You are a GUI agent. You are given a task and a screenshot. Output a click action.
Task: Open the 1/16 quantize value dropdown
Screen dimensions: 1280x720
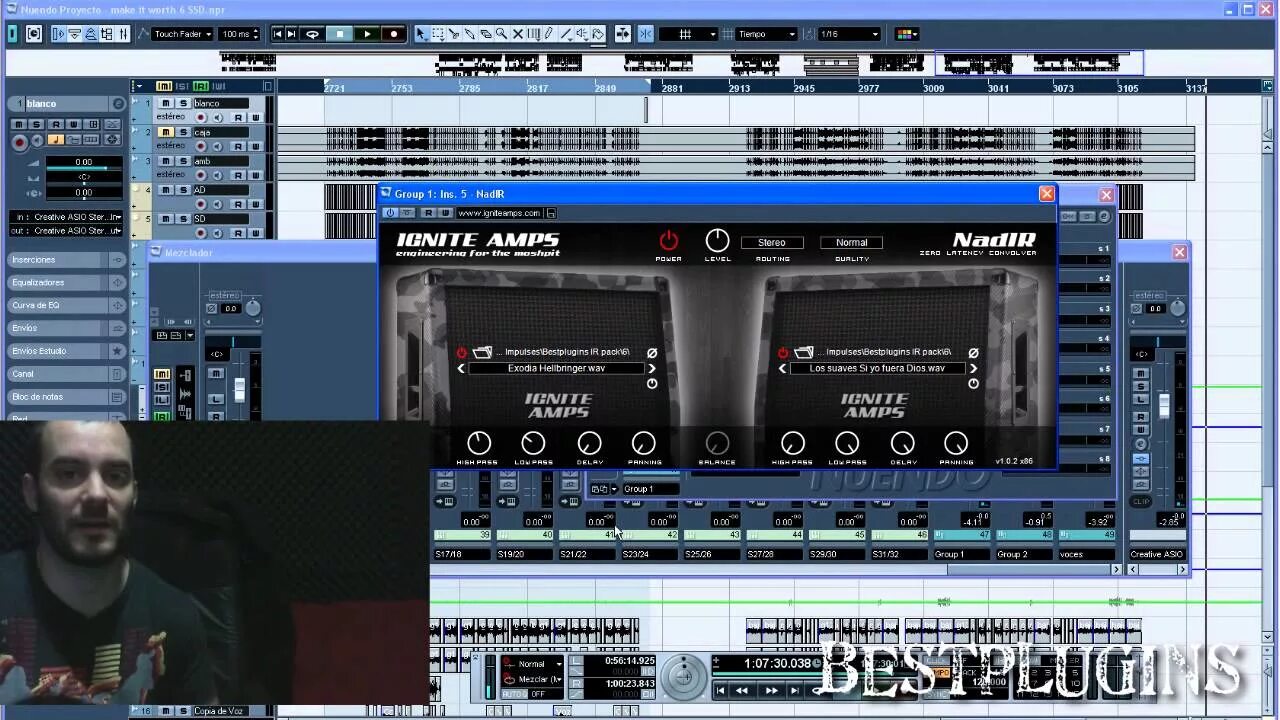pos(849,34)
